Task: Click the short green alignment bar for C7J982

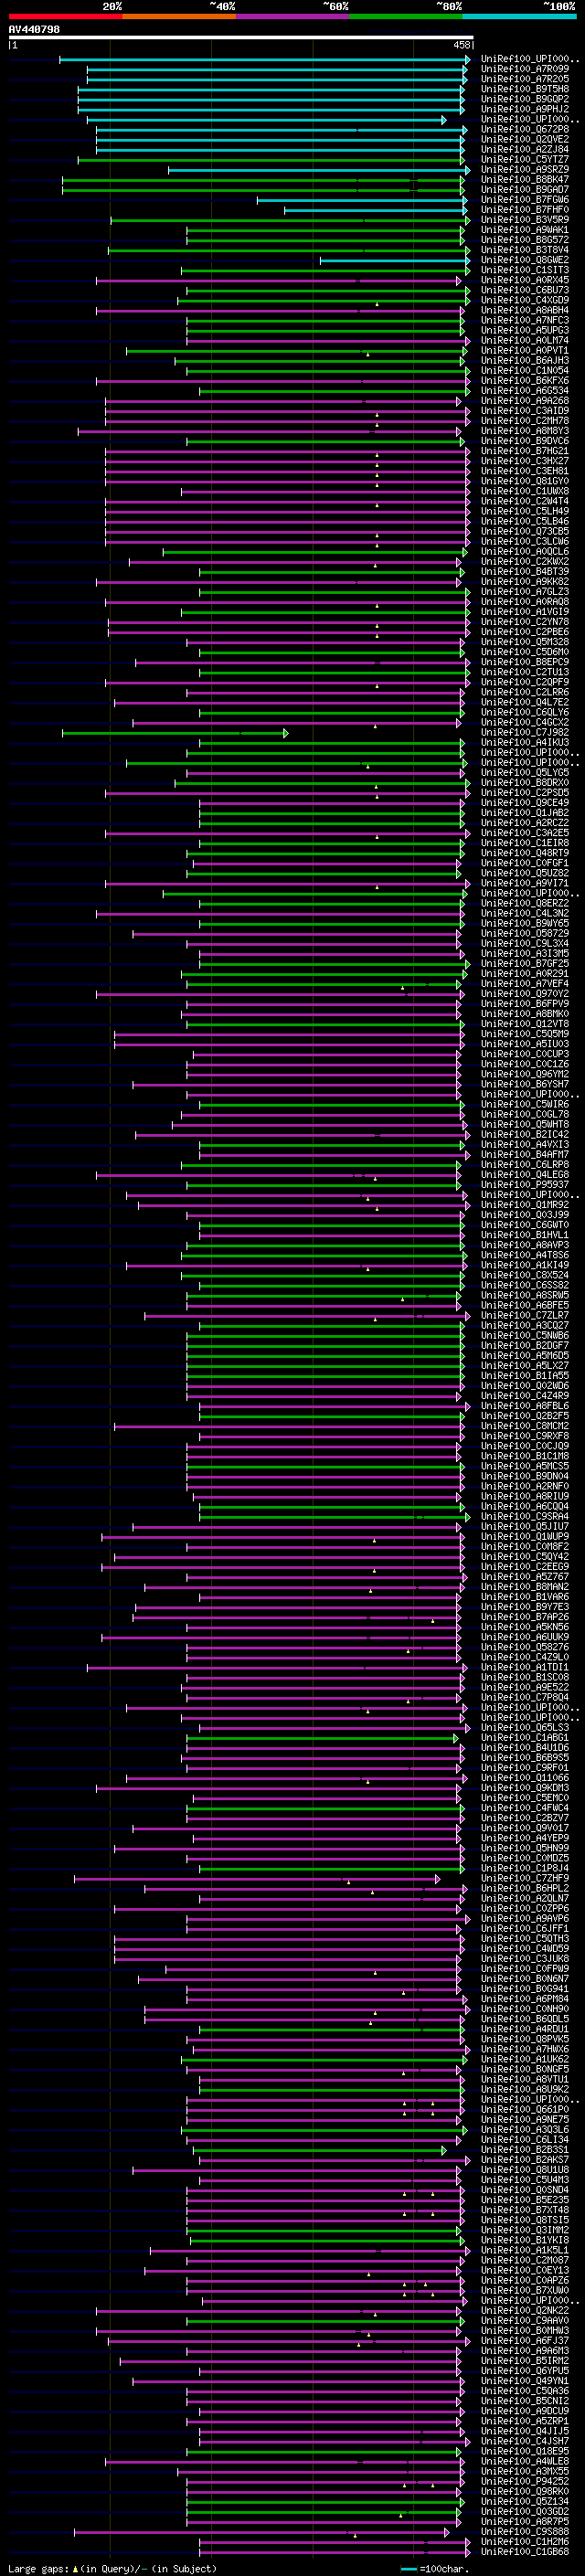Action: point(175,733)
